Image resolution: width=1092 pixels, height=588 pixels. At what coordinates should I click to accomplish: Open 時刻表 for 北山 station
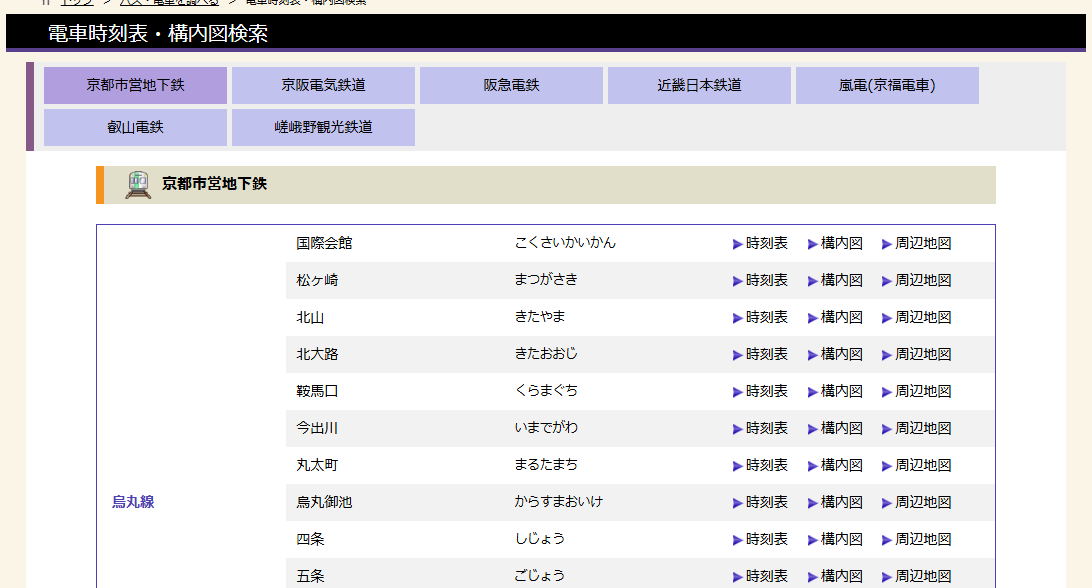point(760,317)
